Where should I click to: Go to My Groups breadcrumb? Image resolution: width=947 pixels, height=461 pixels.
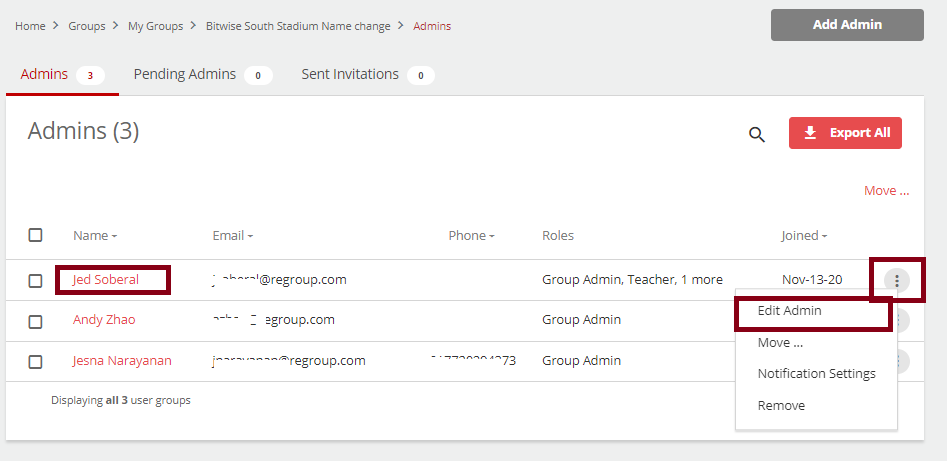tap(155, 26)
